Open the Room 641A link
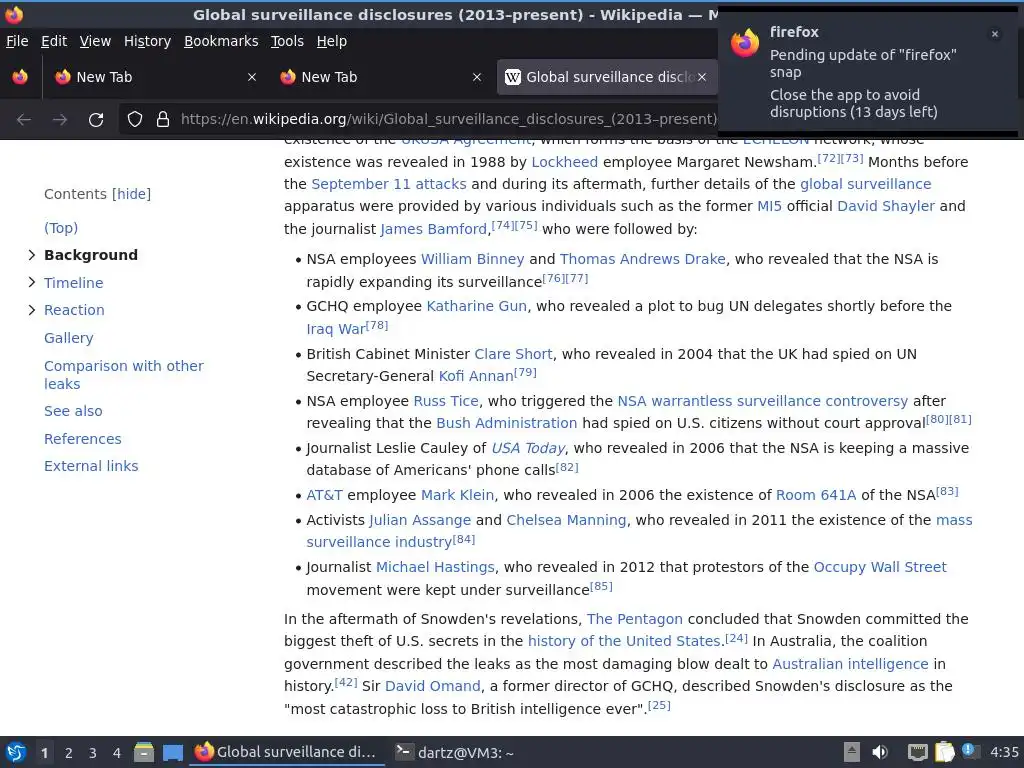This screenshot has width=1024, height=768. (816, 495)
